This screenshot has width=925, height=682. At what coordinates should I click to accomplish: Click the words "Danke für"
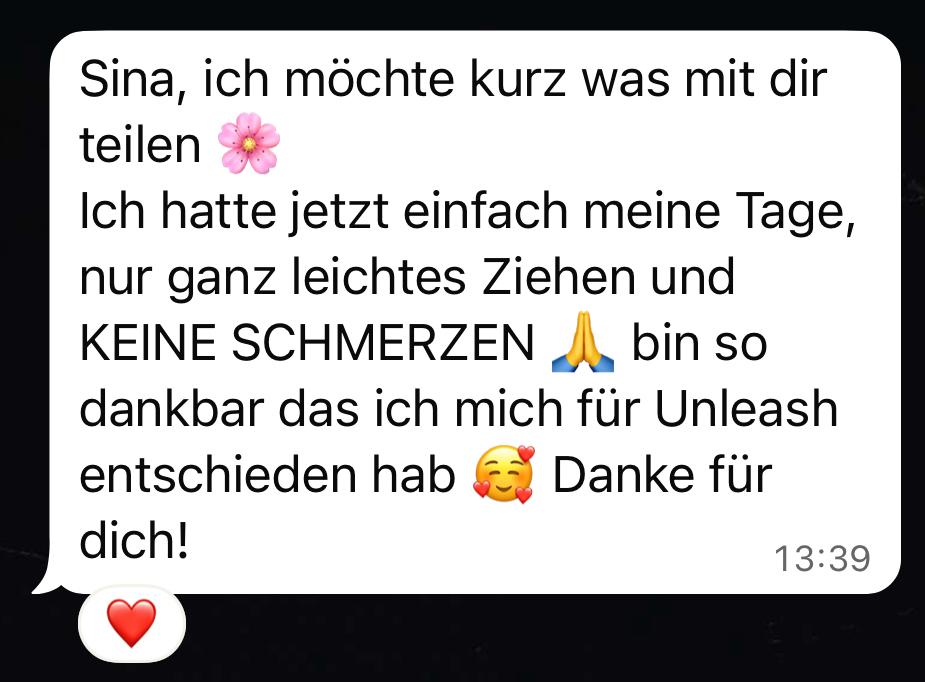click(x=662, y=475)
